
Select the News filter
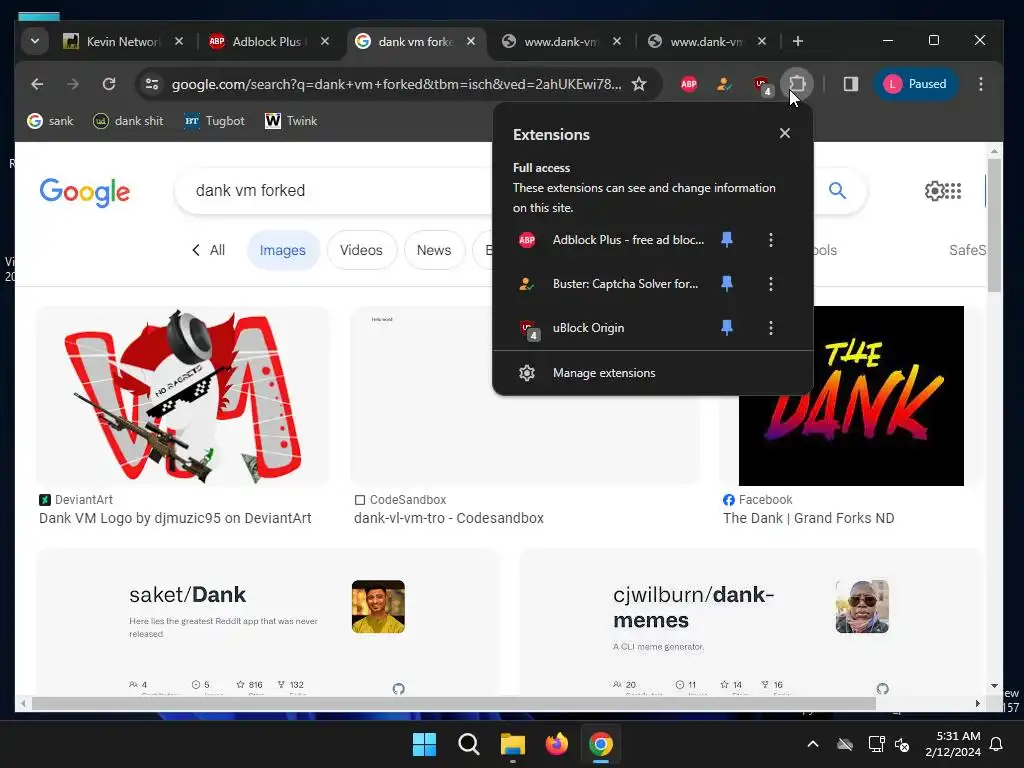(434, 250)
